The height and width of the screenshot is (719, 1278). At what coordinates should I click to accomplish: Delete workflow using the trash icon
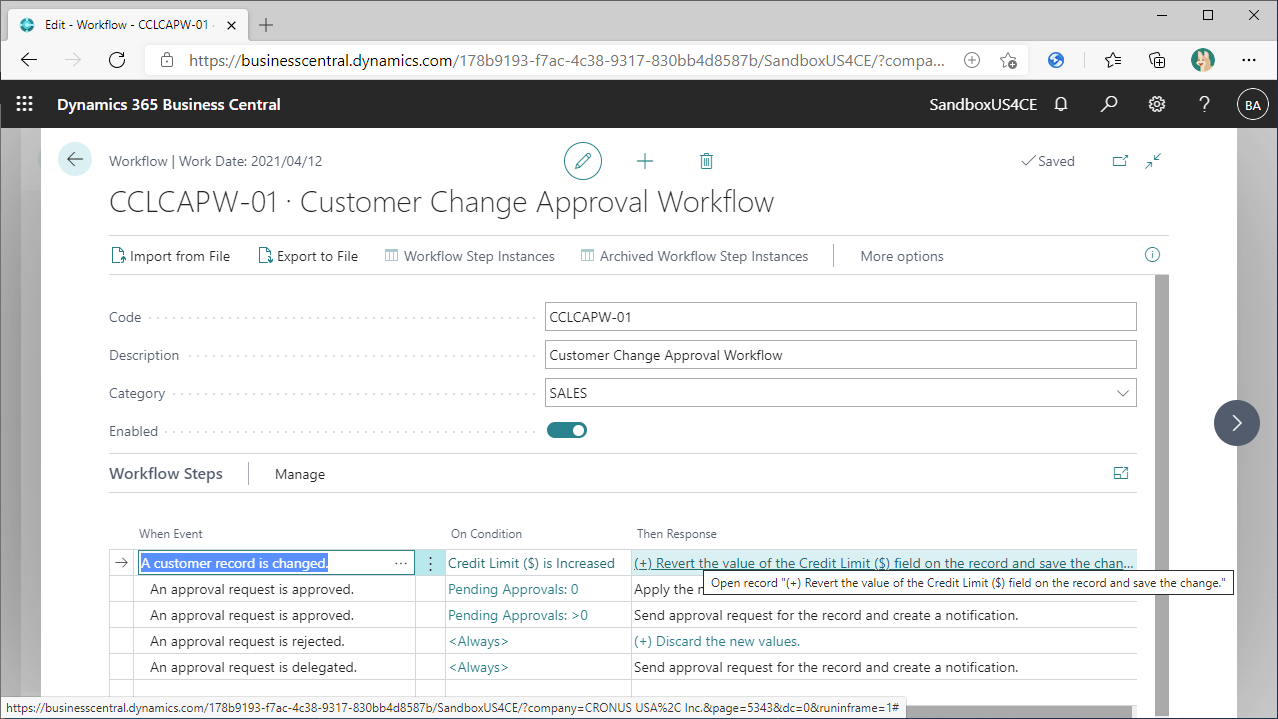706,161
